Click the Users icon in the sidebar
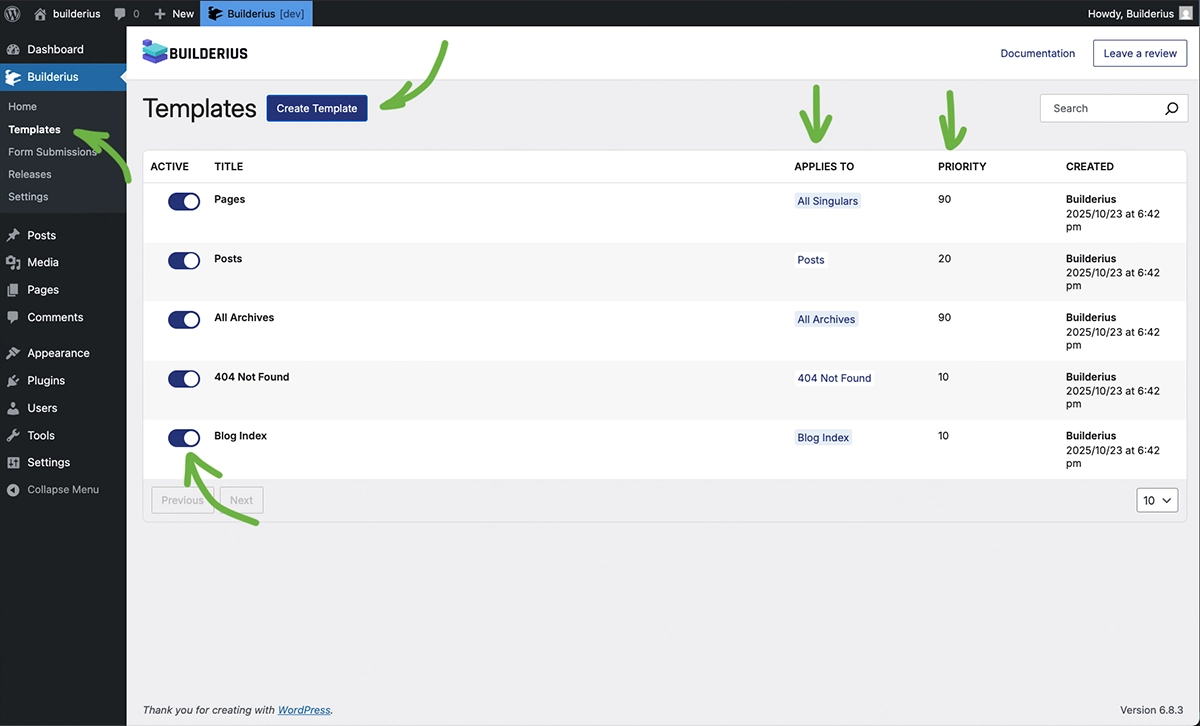Screen dimensions: 1200x726 point(15,407)
